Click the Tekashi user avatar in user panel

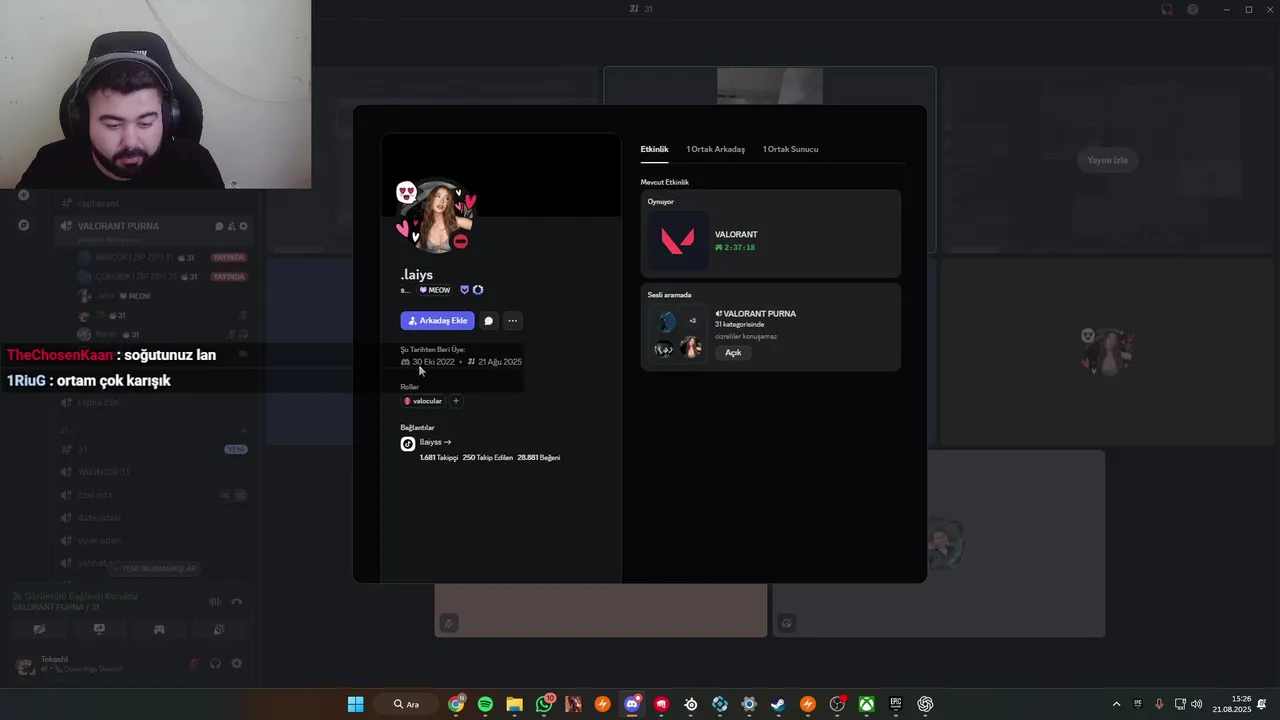(x=25, y=664)
